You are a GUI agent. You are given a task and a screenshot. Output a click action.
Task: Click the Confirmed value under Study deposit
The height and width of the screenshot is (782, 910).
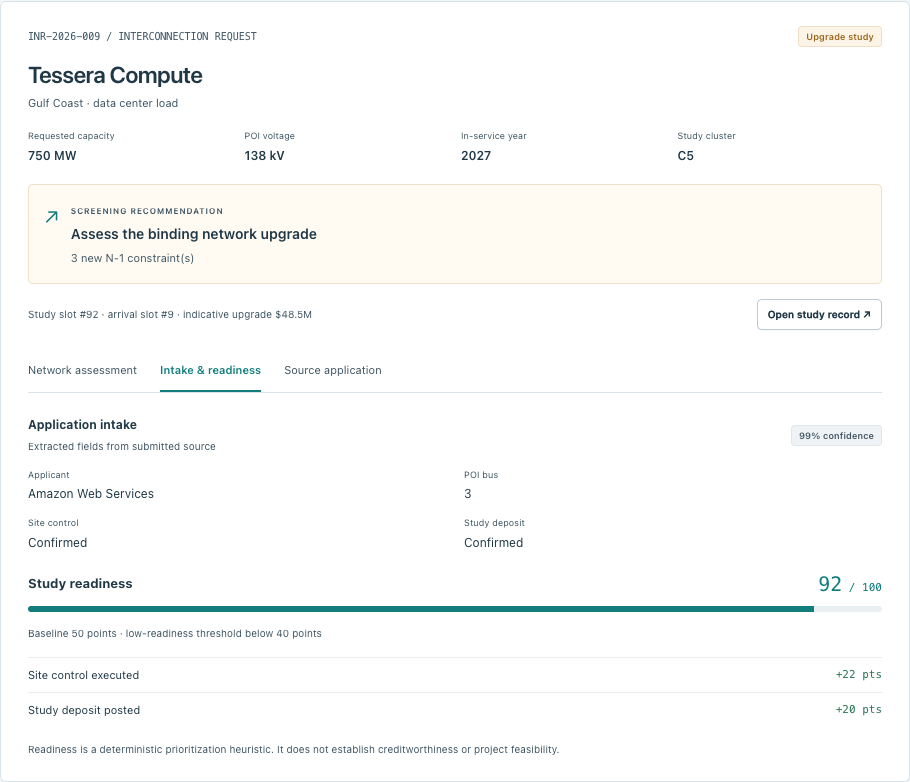point(493,543)
